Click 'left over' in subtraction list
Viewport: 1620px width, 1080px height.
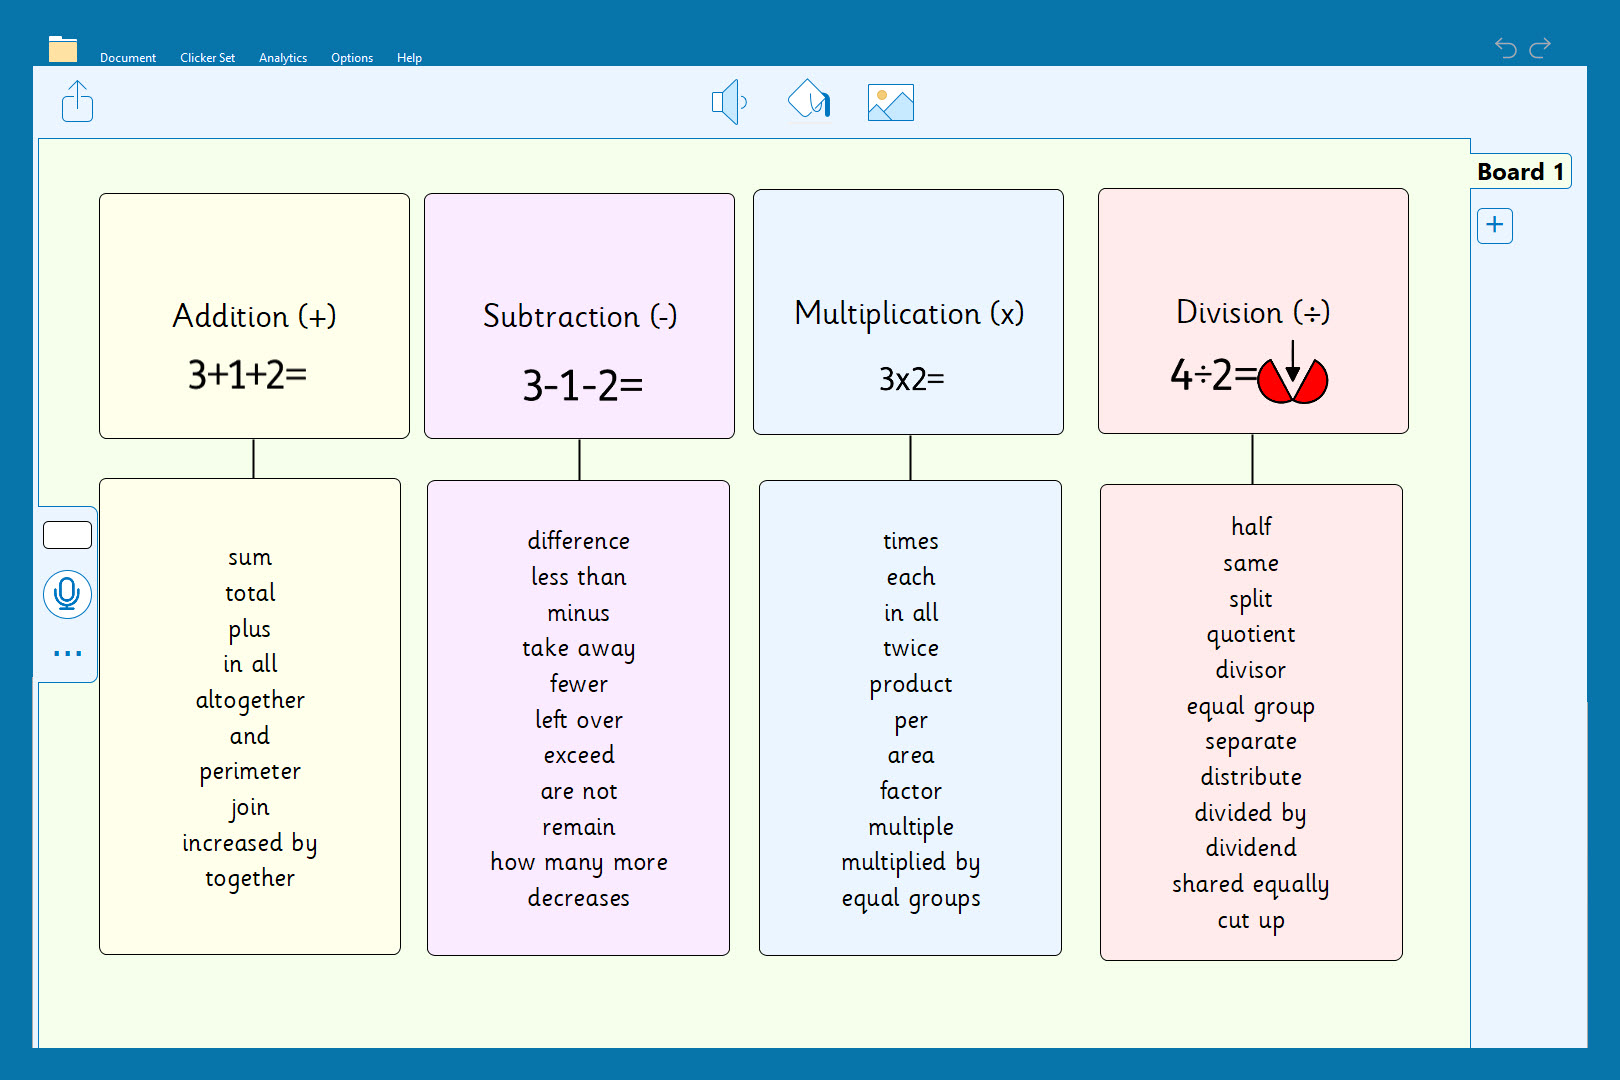(x=579, y=720)
